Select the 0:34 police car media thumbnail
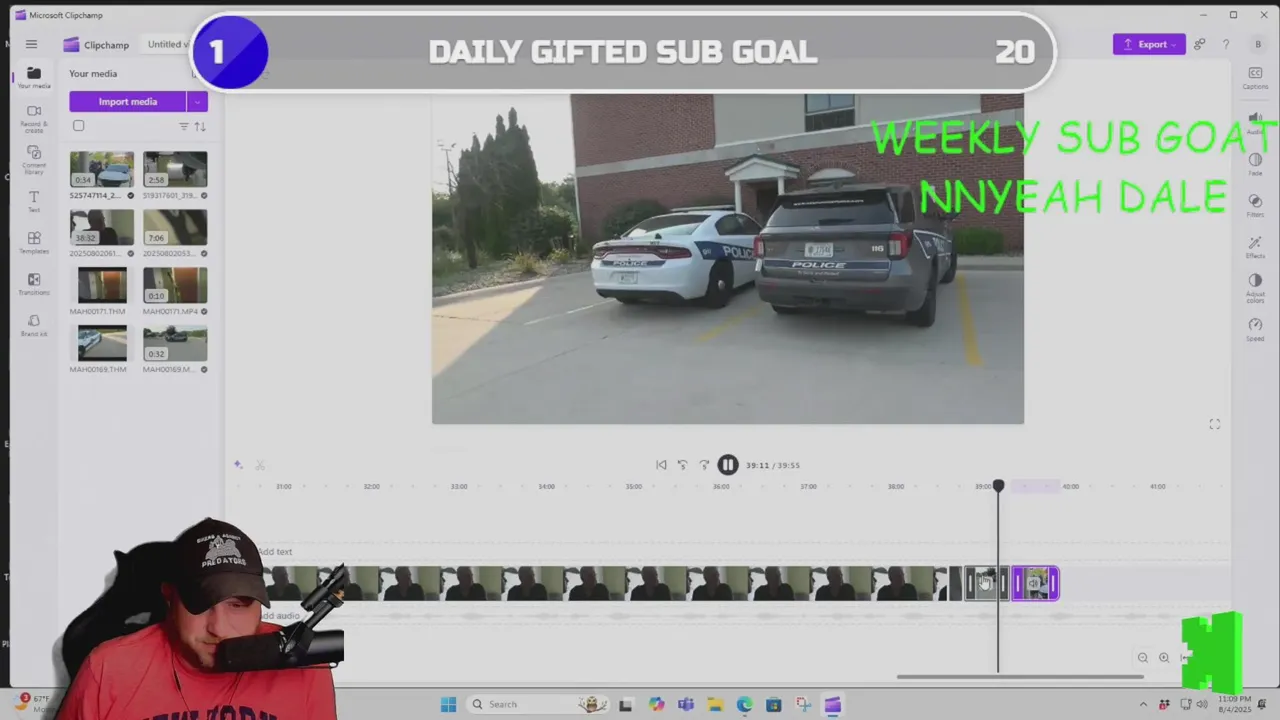 (x=102, y=169)
